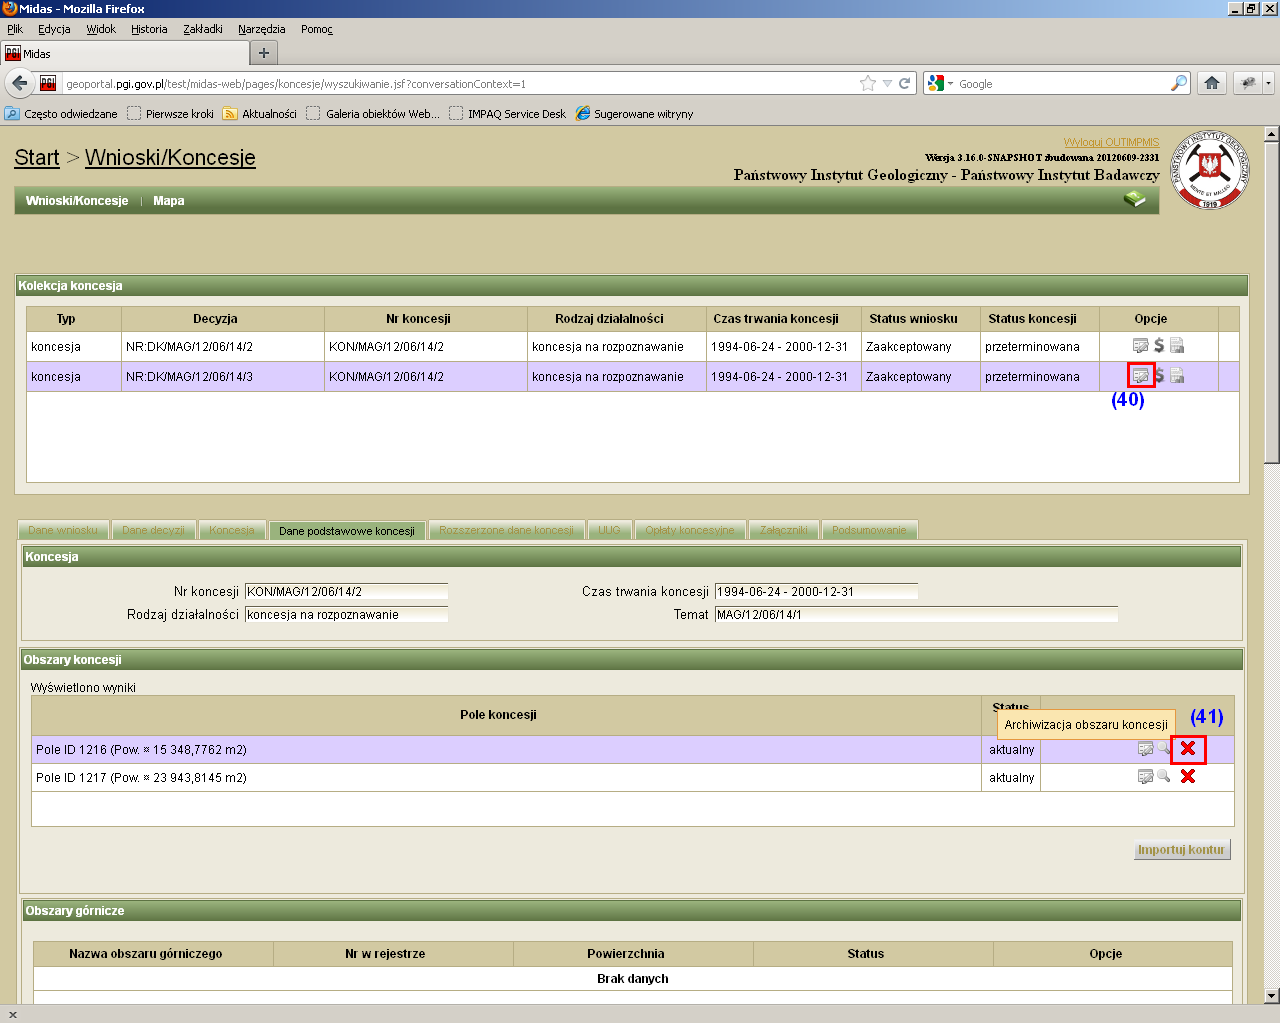This screenshot has width=1280, height=1024.
Task: Click the Importuj kontur button
Action: pyautogui.click(x=1181, y=849)
